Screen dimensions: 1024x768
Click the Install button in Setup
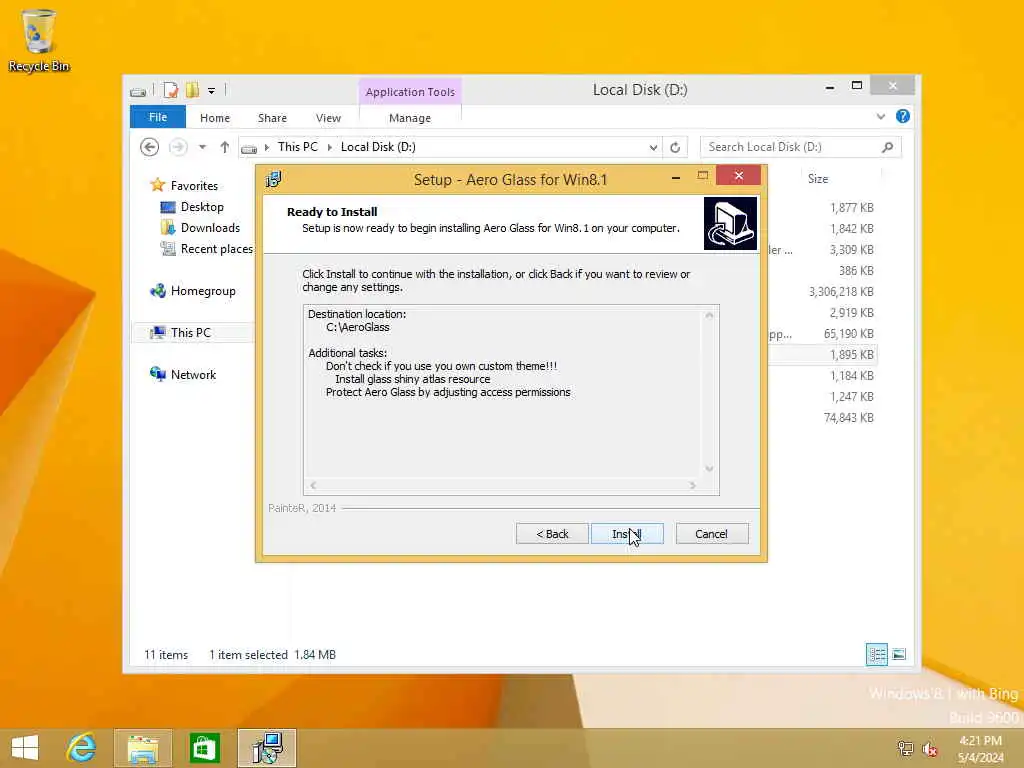click(x=627, y=534)
